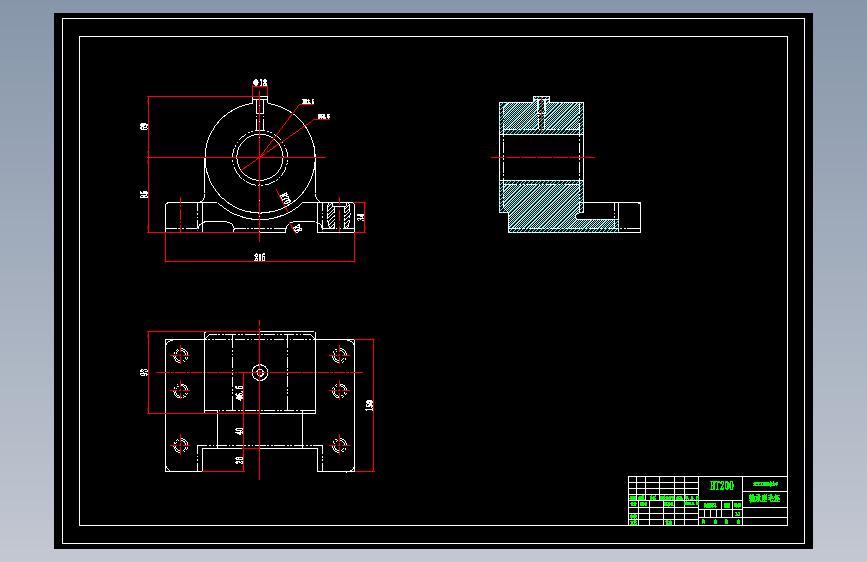Click the middle-right bolt hole in plan view
This screenshot has height=562, width=867.
tap(340, 391)
